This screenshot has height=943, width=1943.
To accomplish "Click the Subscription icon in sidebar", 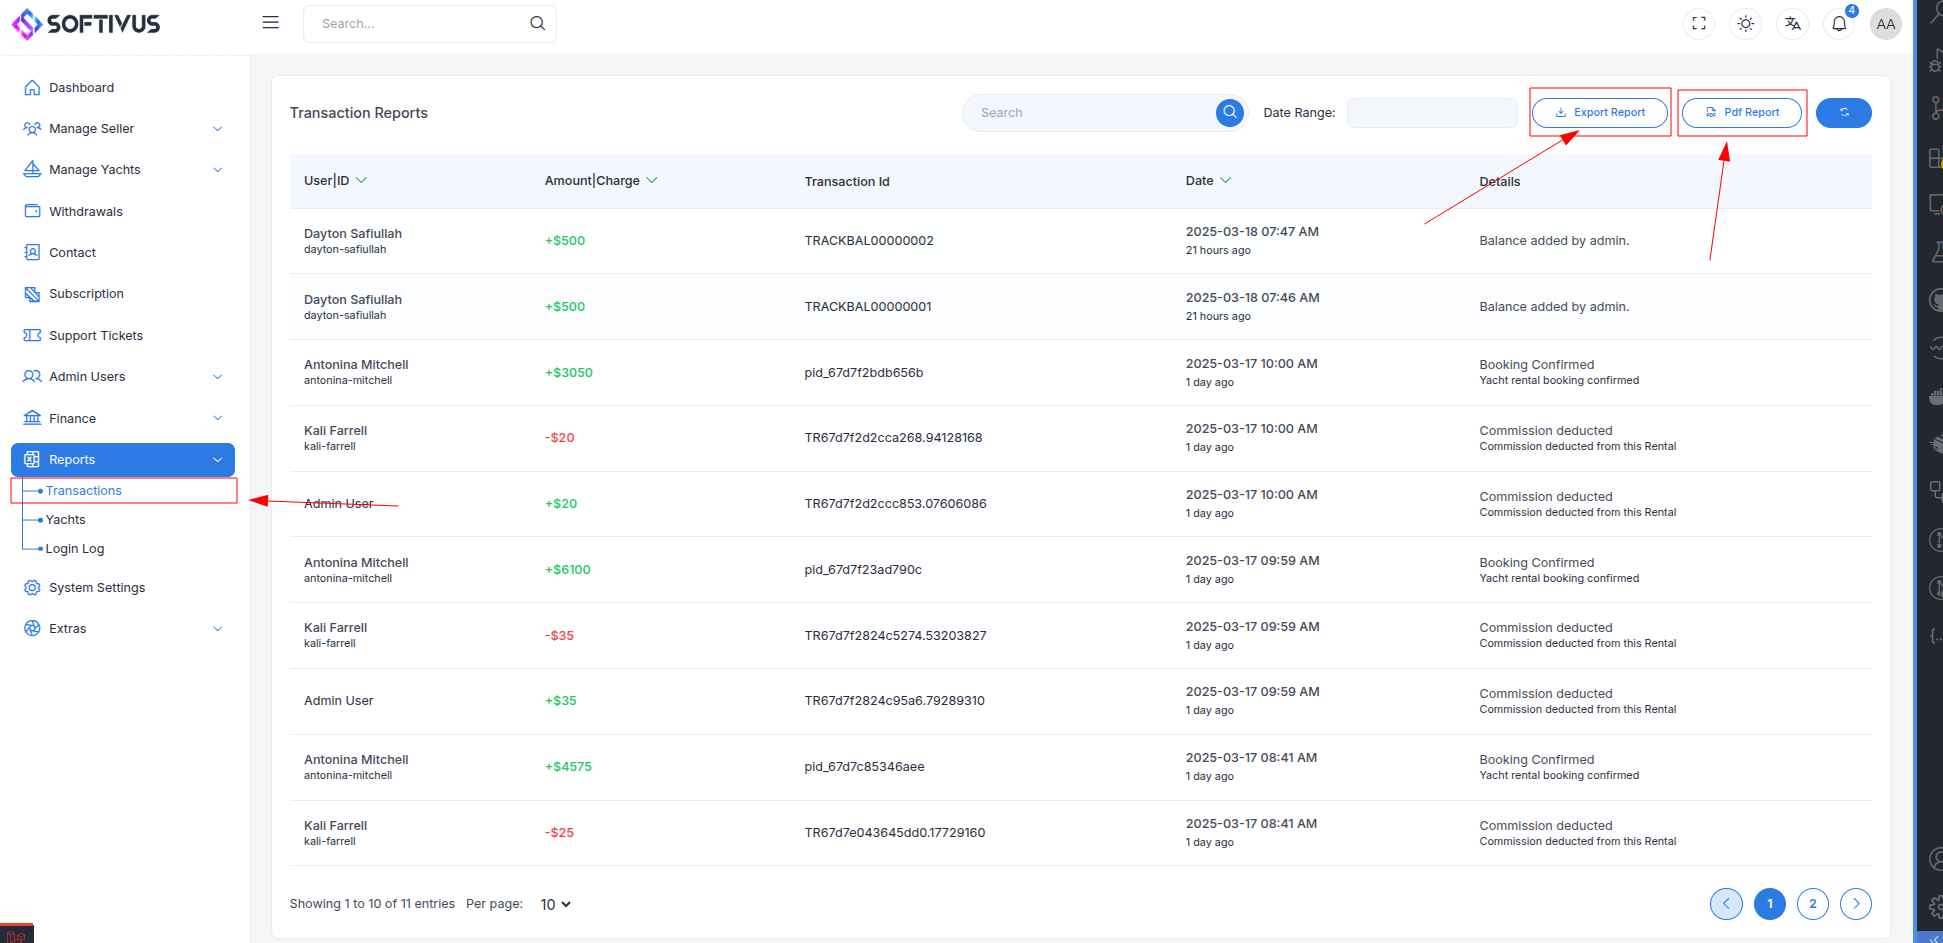I will click(x=32, y=293).
